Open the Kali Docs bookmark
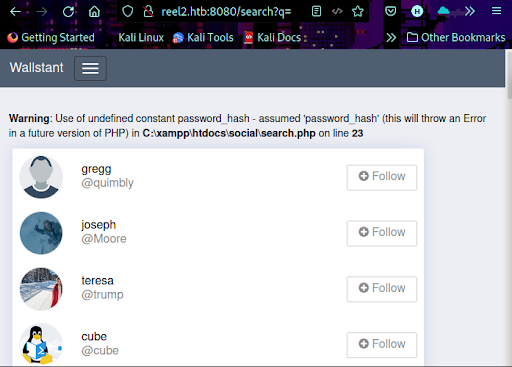This screenshot has height=367, width=512. point(272,38)
